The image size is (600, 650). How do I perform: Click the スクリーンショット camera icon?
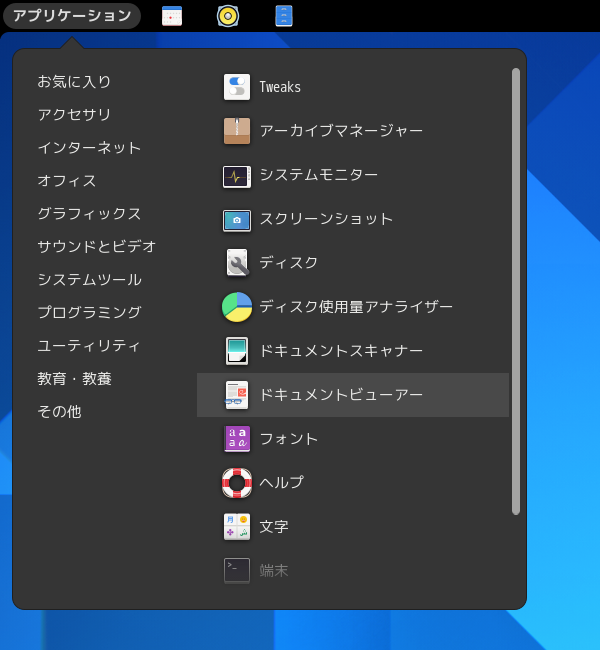click(x=237, y=221)
